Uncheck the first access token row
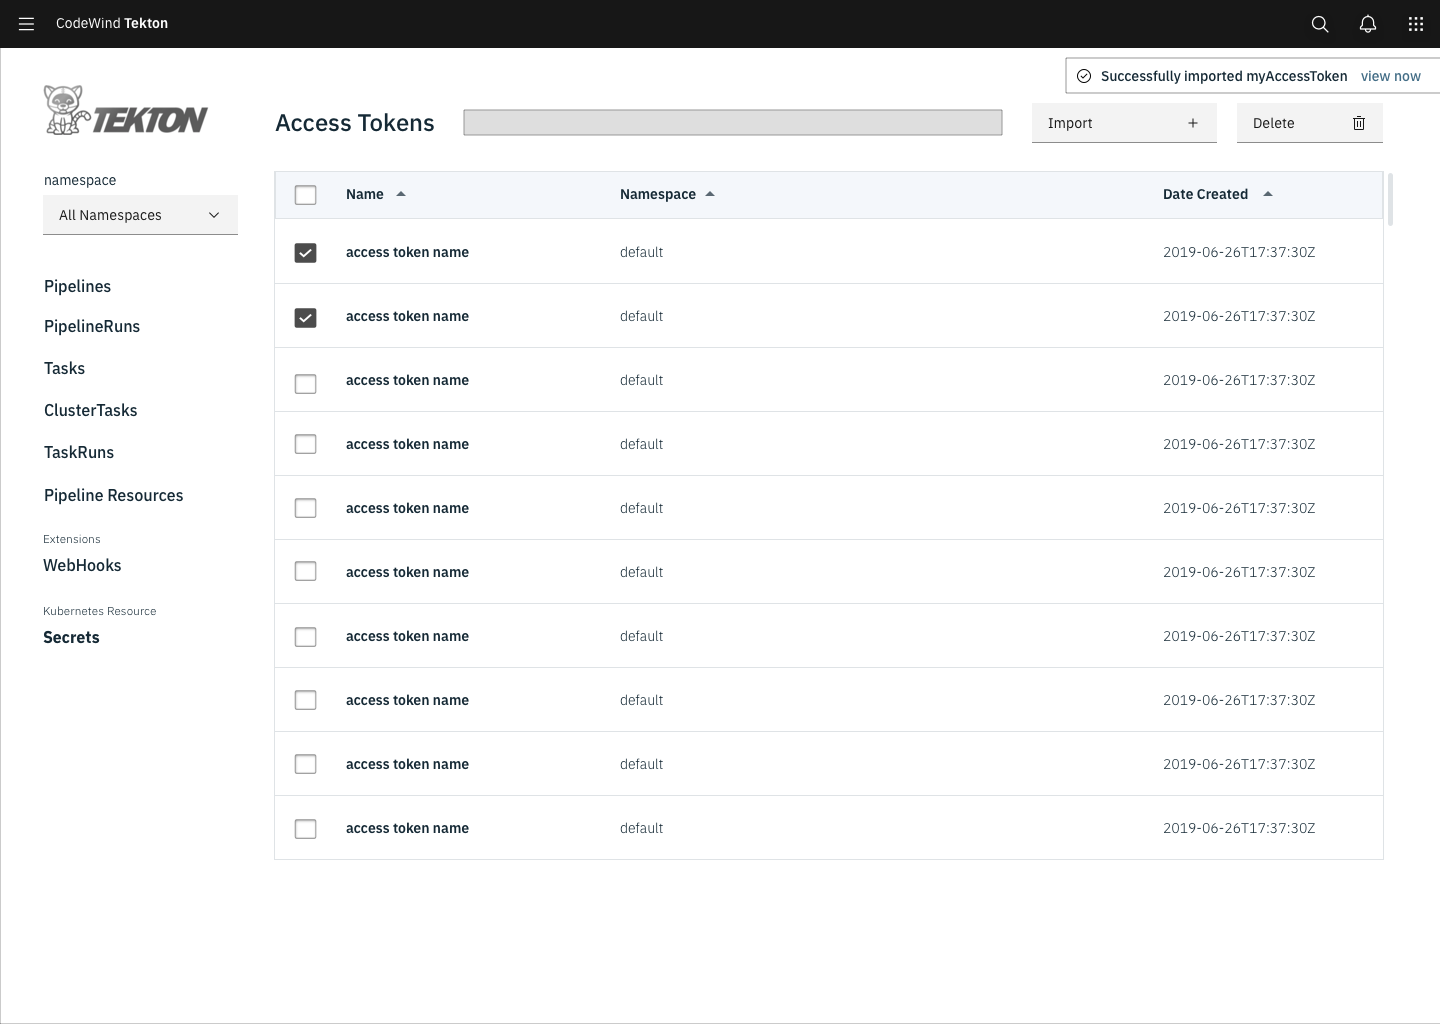 tap(305, 252)
